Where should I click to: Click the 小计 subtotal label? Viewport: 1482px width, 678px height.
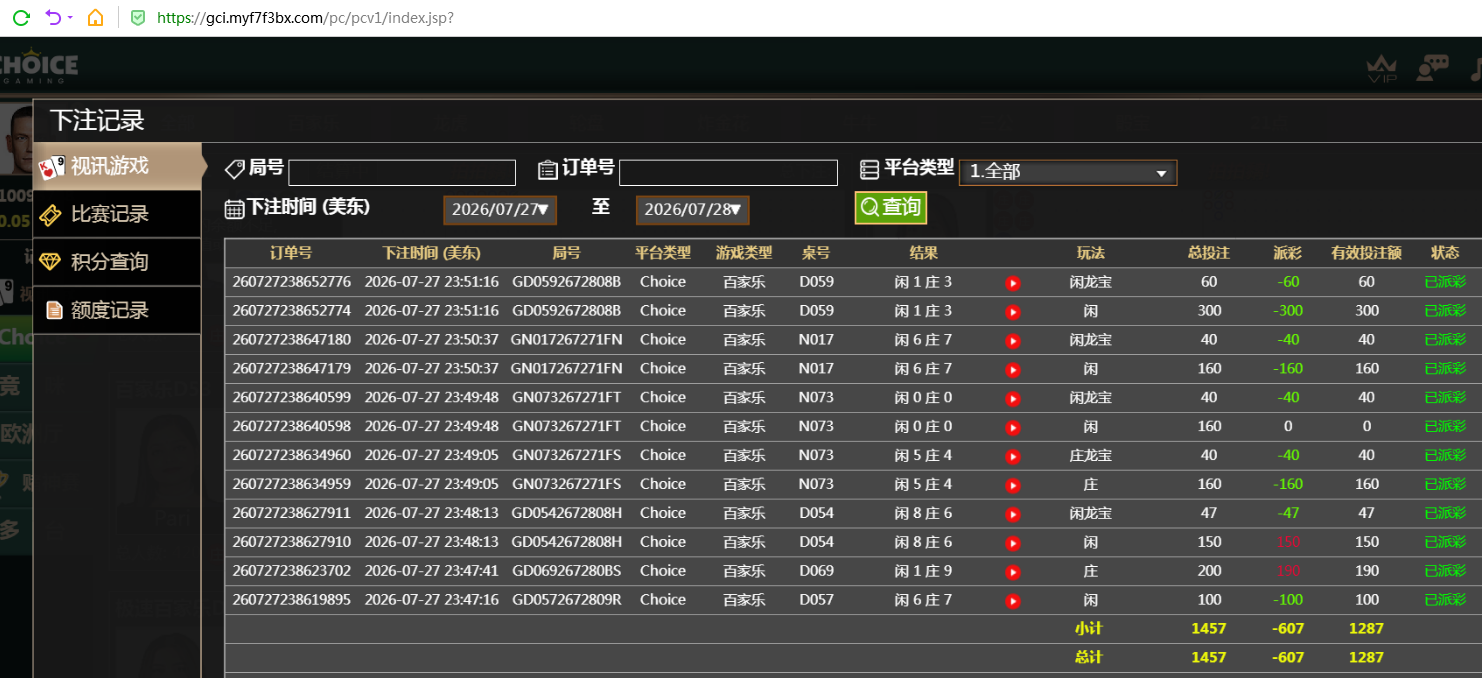tap(1089, 629)
